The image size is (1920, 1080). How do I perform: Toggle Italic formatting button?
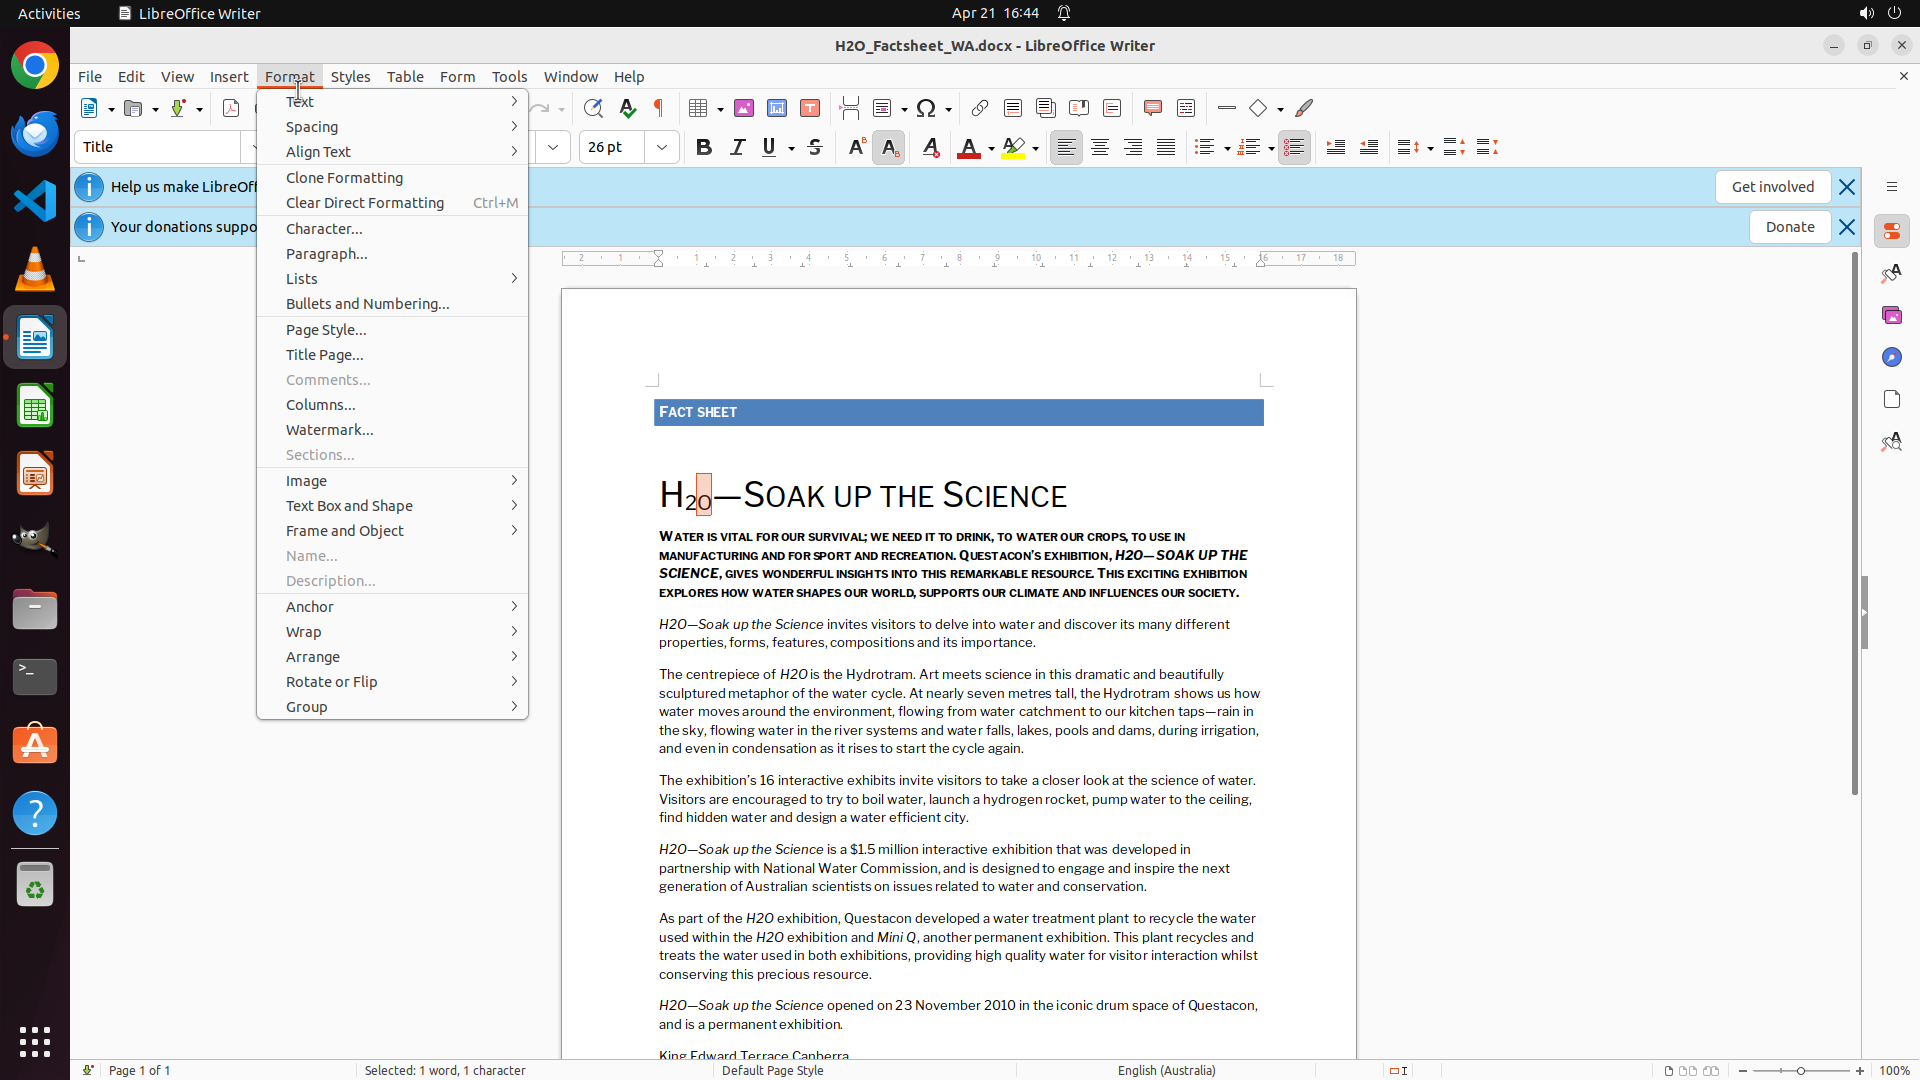[x=737, y=147]
